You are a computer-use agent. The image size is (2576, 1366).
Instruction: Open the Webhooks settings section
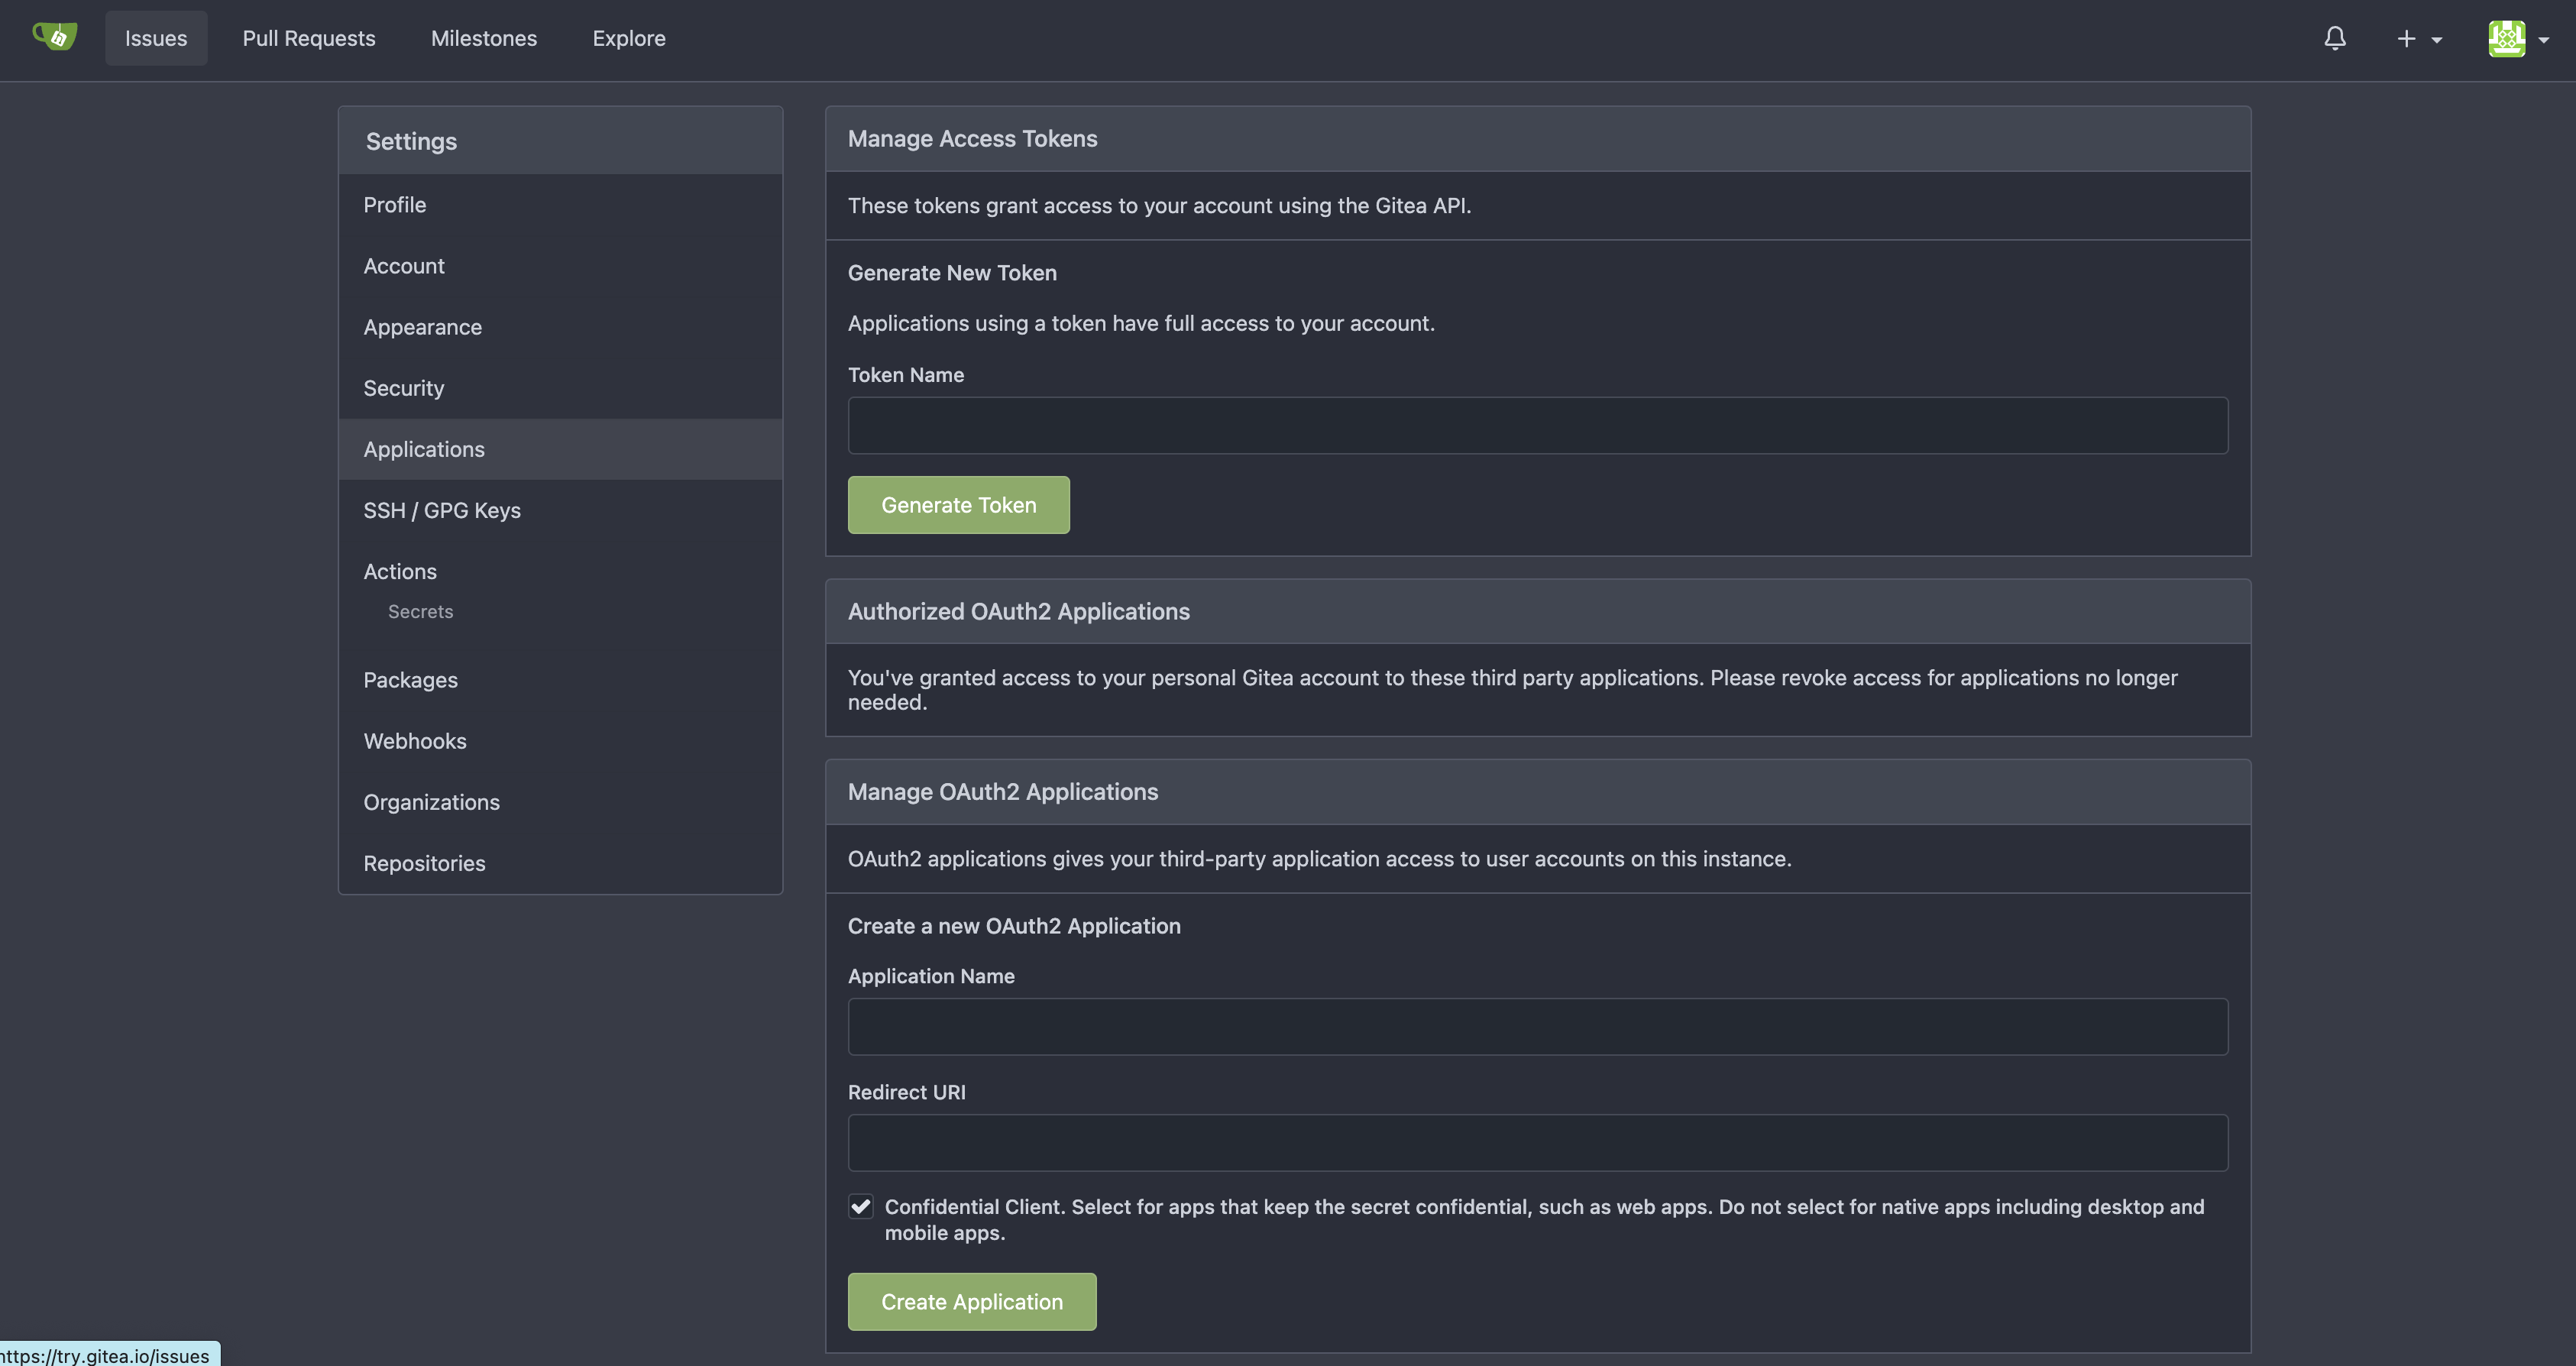[x=415, y=741]
